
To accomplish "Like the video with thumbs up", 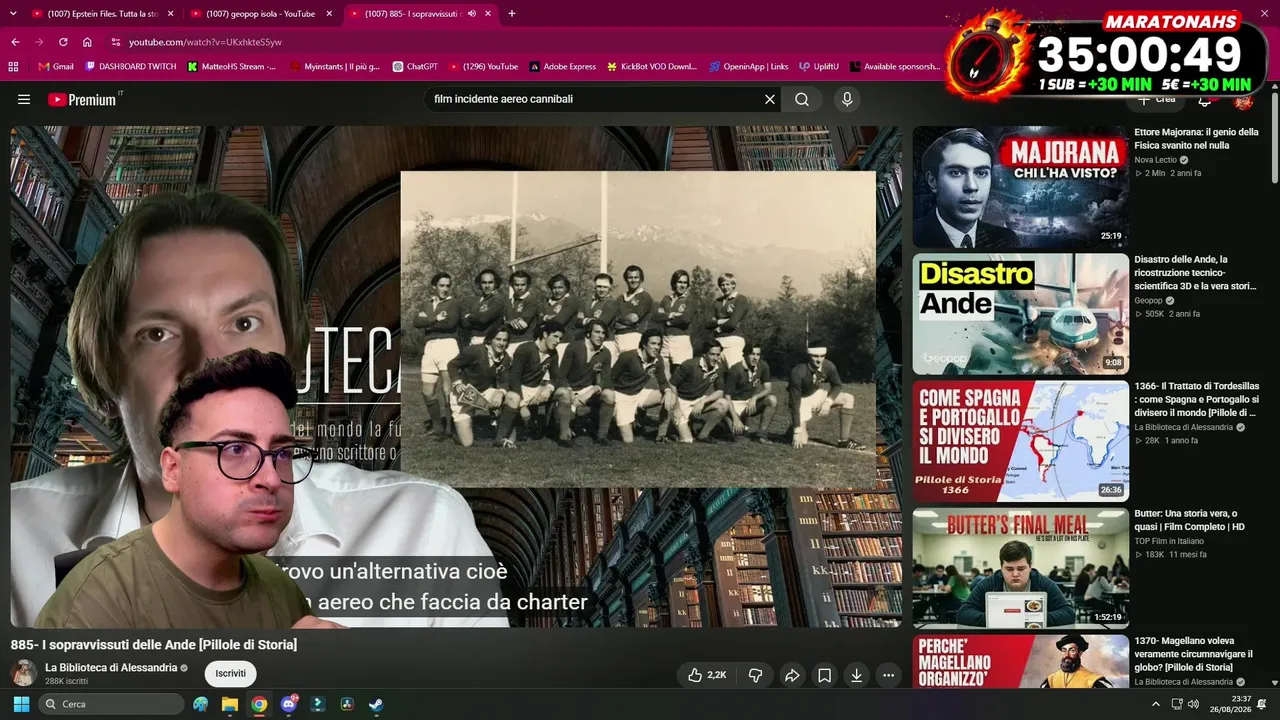I will click(708, 675).
